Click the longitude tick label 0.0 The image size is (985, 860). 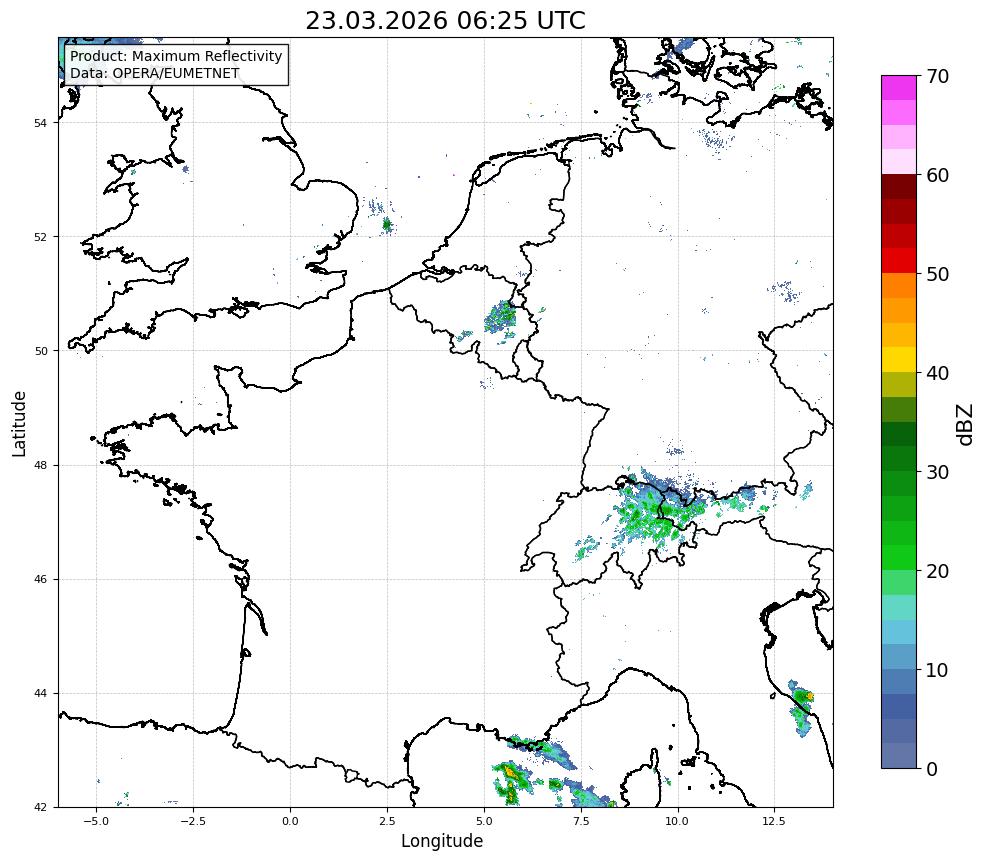pos(290,821)
